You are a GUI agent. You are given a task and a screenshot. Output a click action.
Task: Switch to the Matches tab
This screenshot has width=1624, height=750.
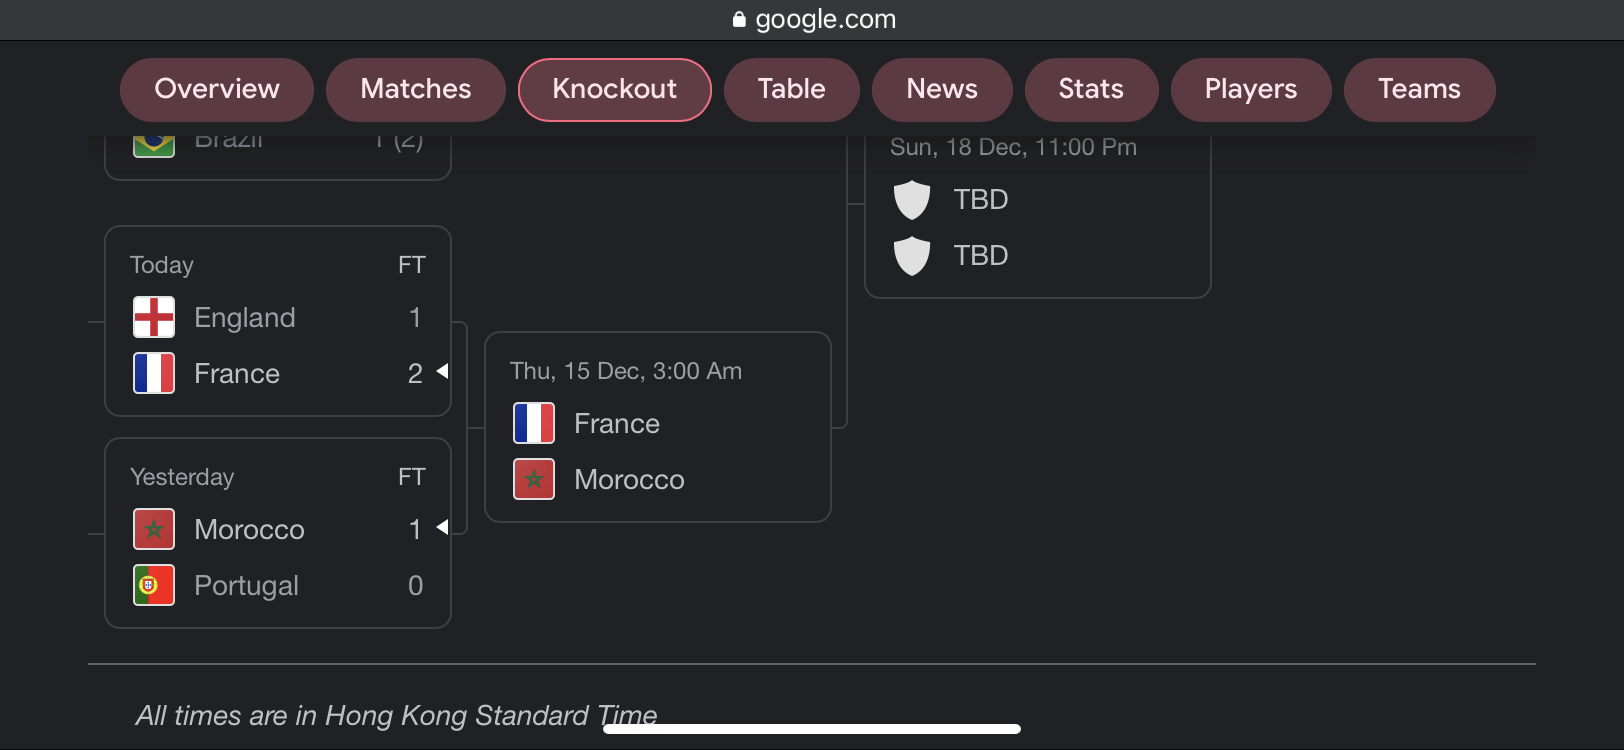tap(416, 89)
